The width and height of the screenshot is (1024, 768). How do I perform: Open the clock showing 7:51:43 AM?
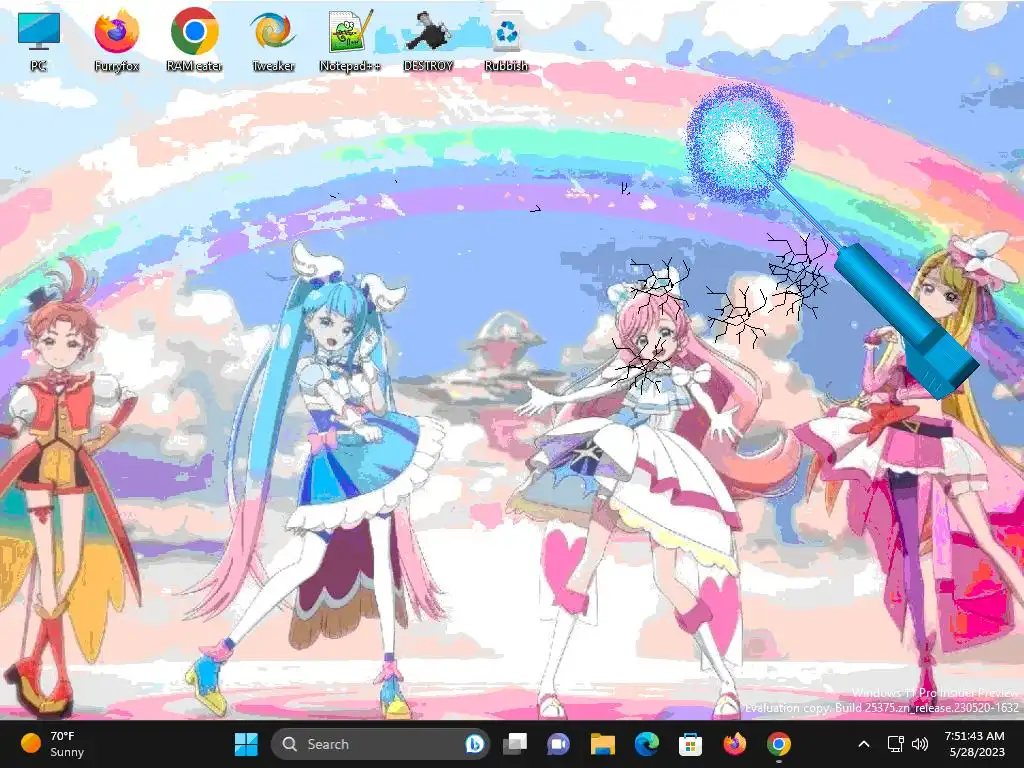tap(976, 744)
